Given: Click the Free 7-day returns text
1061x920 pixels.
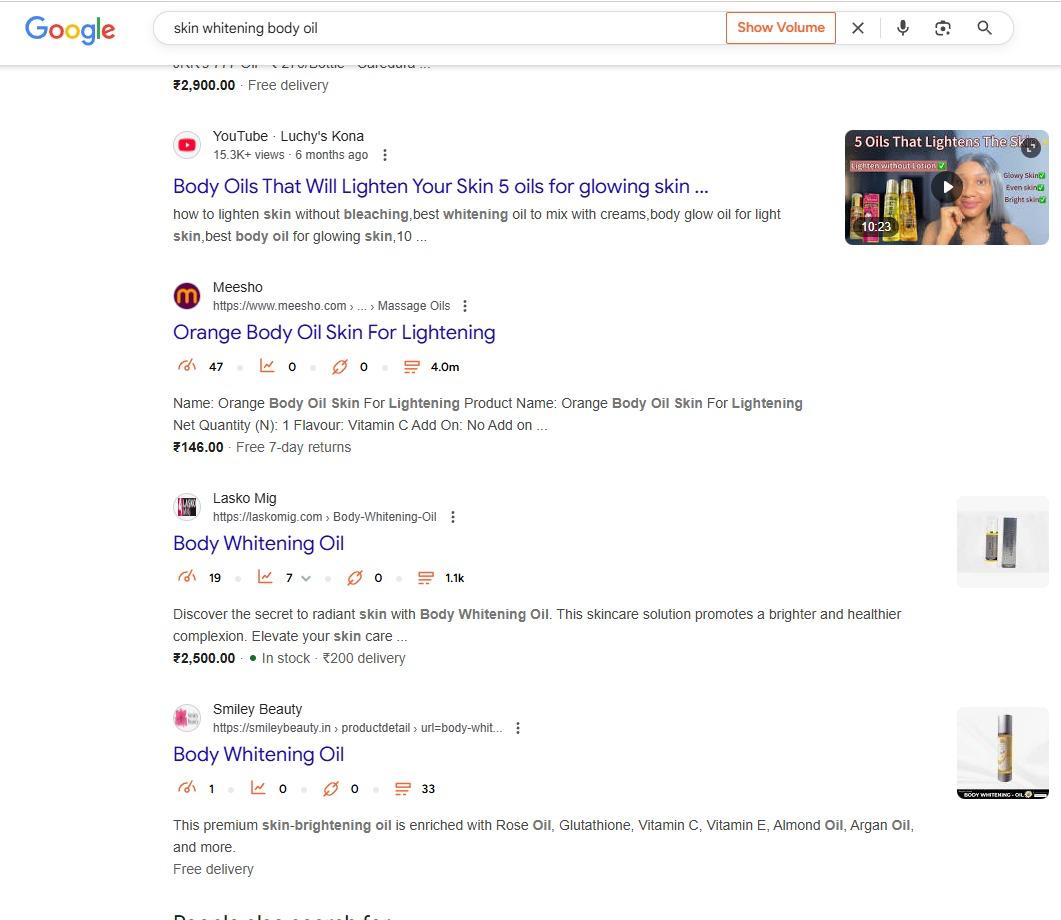Looking at the screenshot, I should pos(294,447).
